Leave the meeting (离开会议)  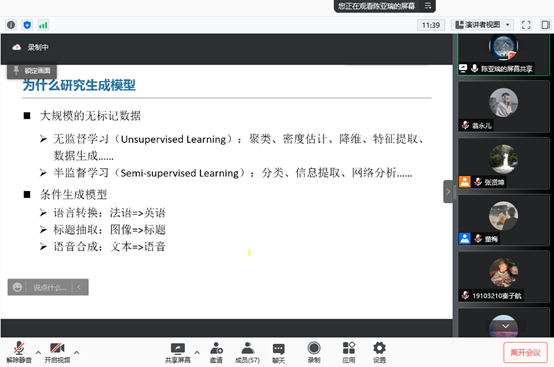click(525, 353)
